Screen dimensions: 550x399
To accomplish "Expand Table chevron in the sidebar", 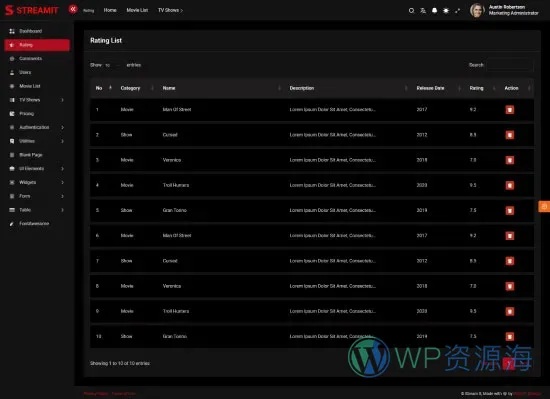I will pos(62,210).
